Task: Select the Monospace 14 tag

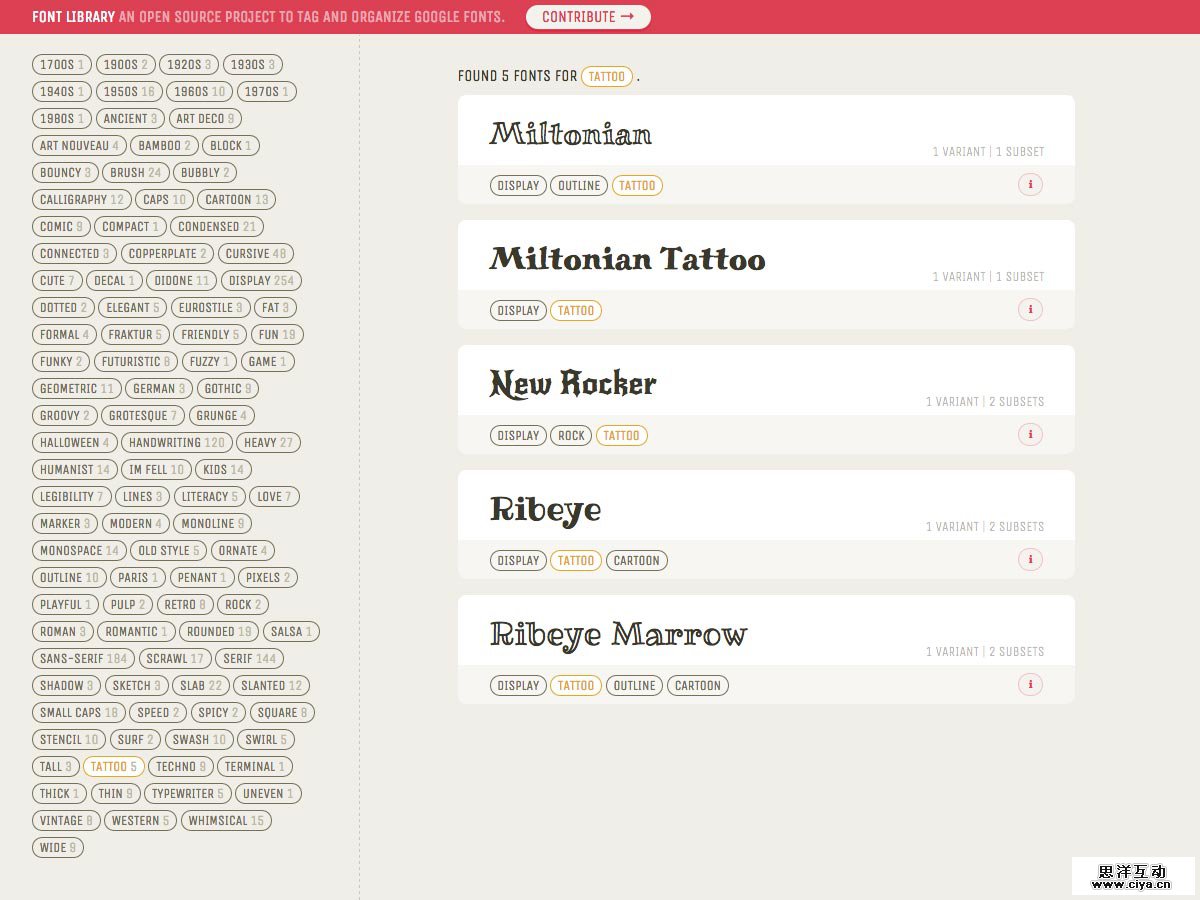Action: (x=79, y=551)
